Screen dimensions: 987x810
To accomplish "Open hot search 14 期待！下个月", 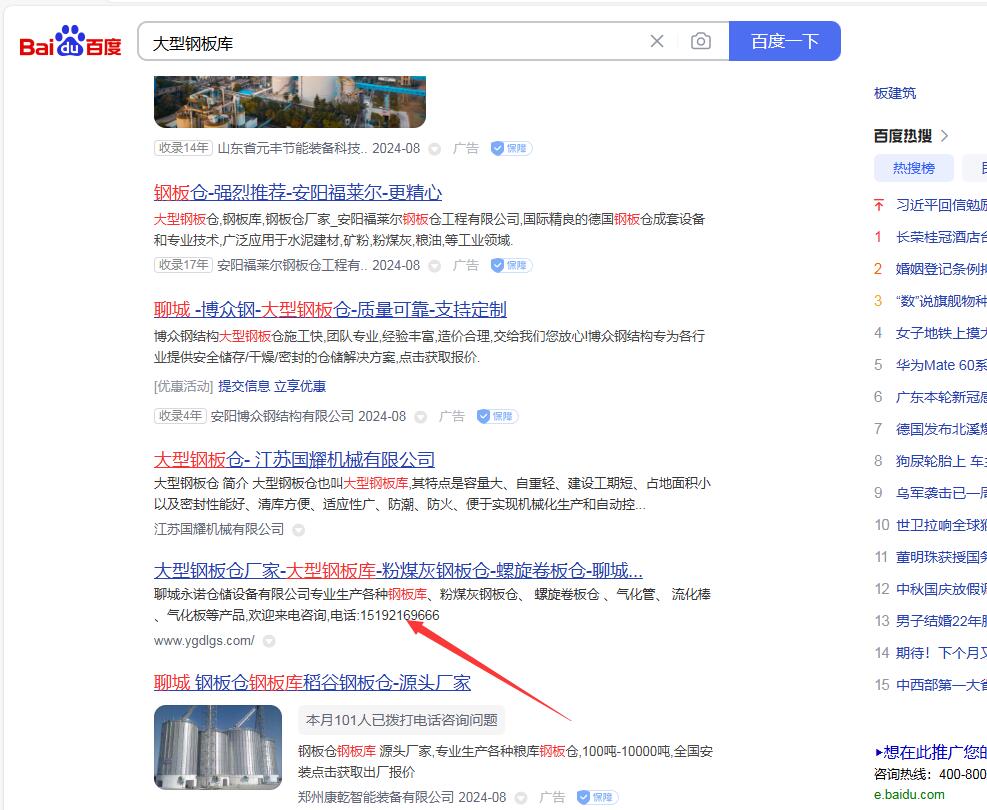I will [x=941, y=653].
